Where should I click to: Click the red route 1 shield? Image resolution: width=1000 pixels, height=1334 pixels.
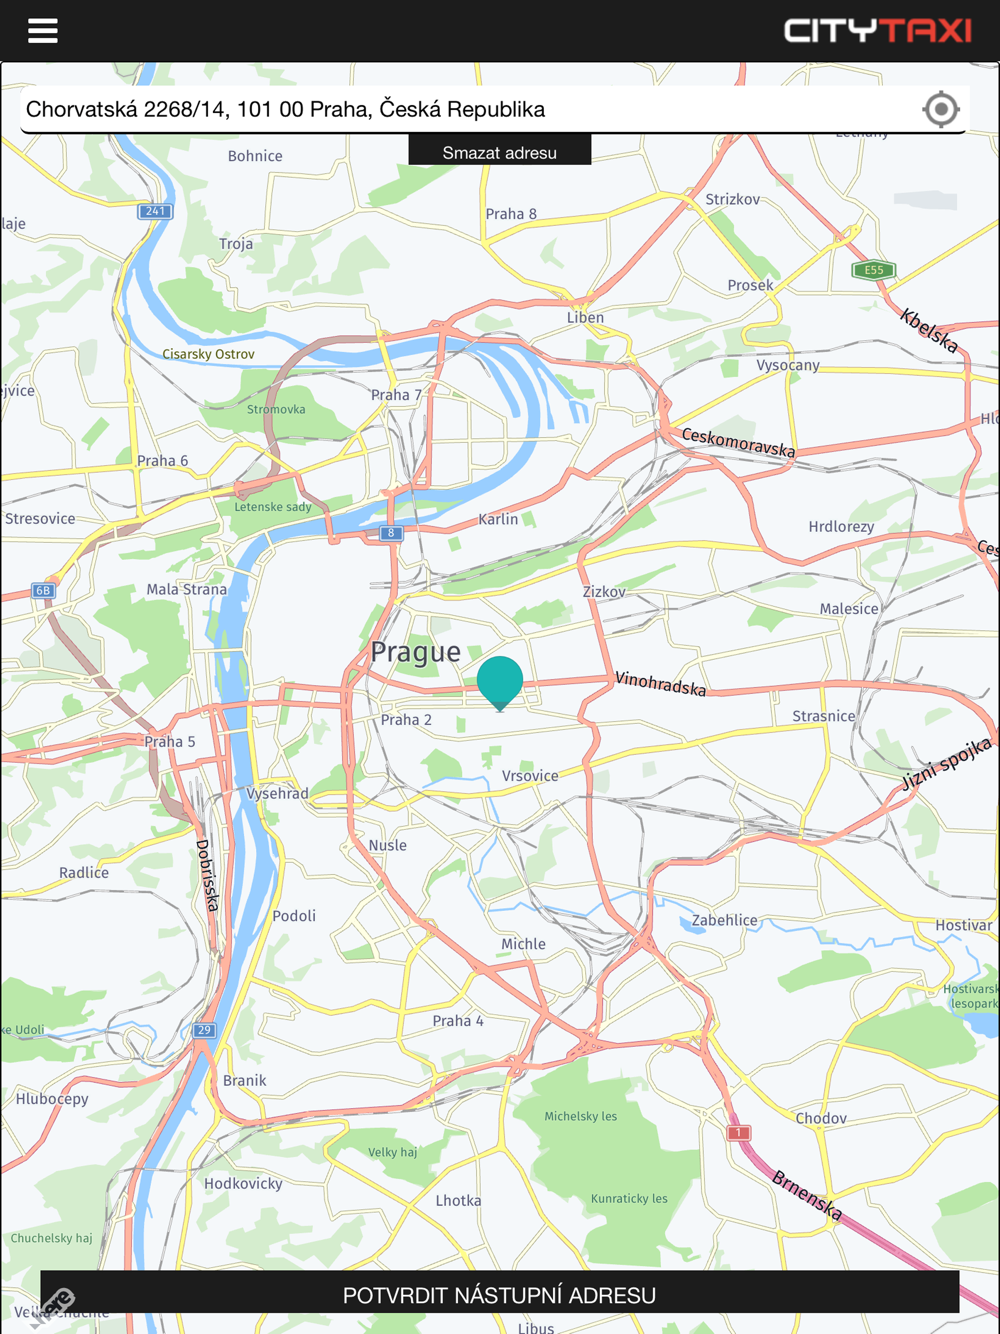tap(738, 1133)
